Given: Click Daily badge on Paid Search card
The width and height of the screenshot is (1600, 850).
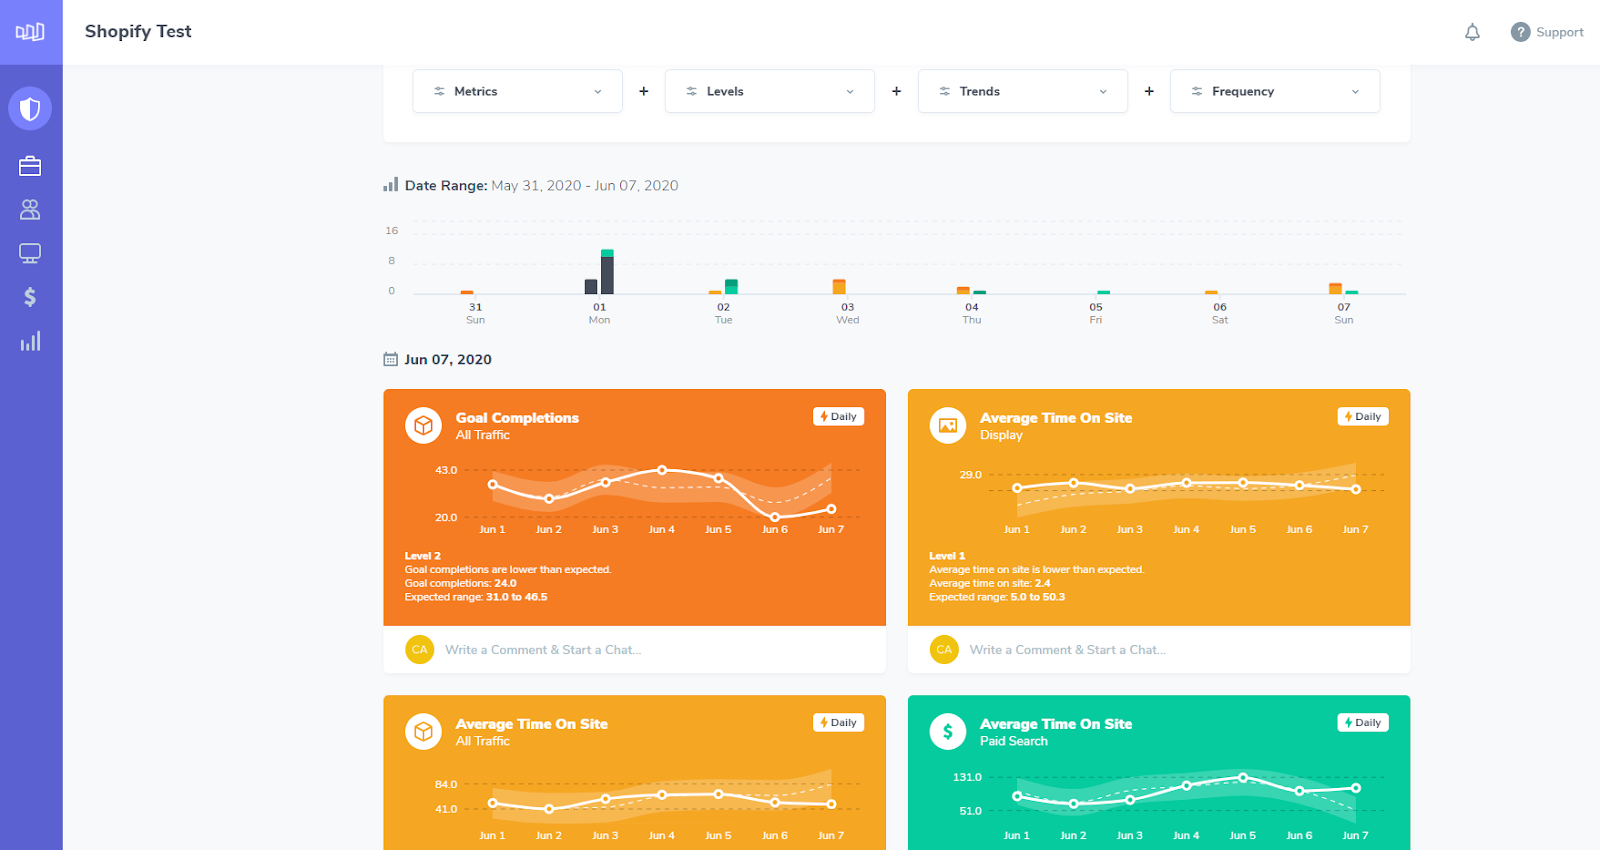Looking at the screenshot, I should click(x=1363, y=723).
